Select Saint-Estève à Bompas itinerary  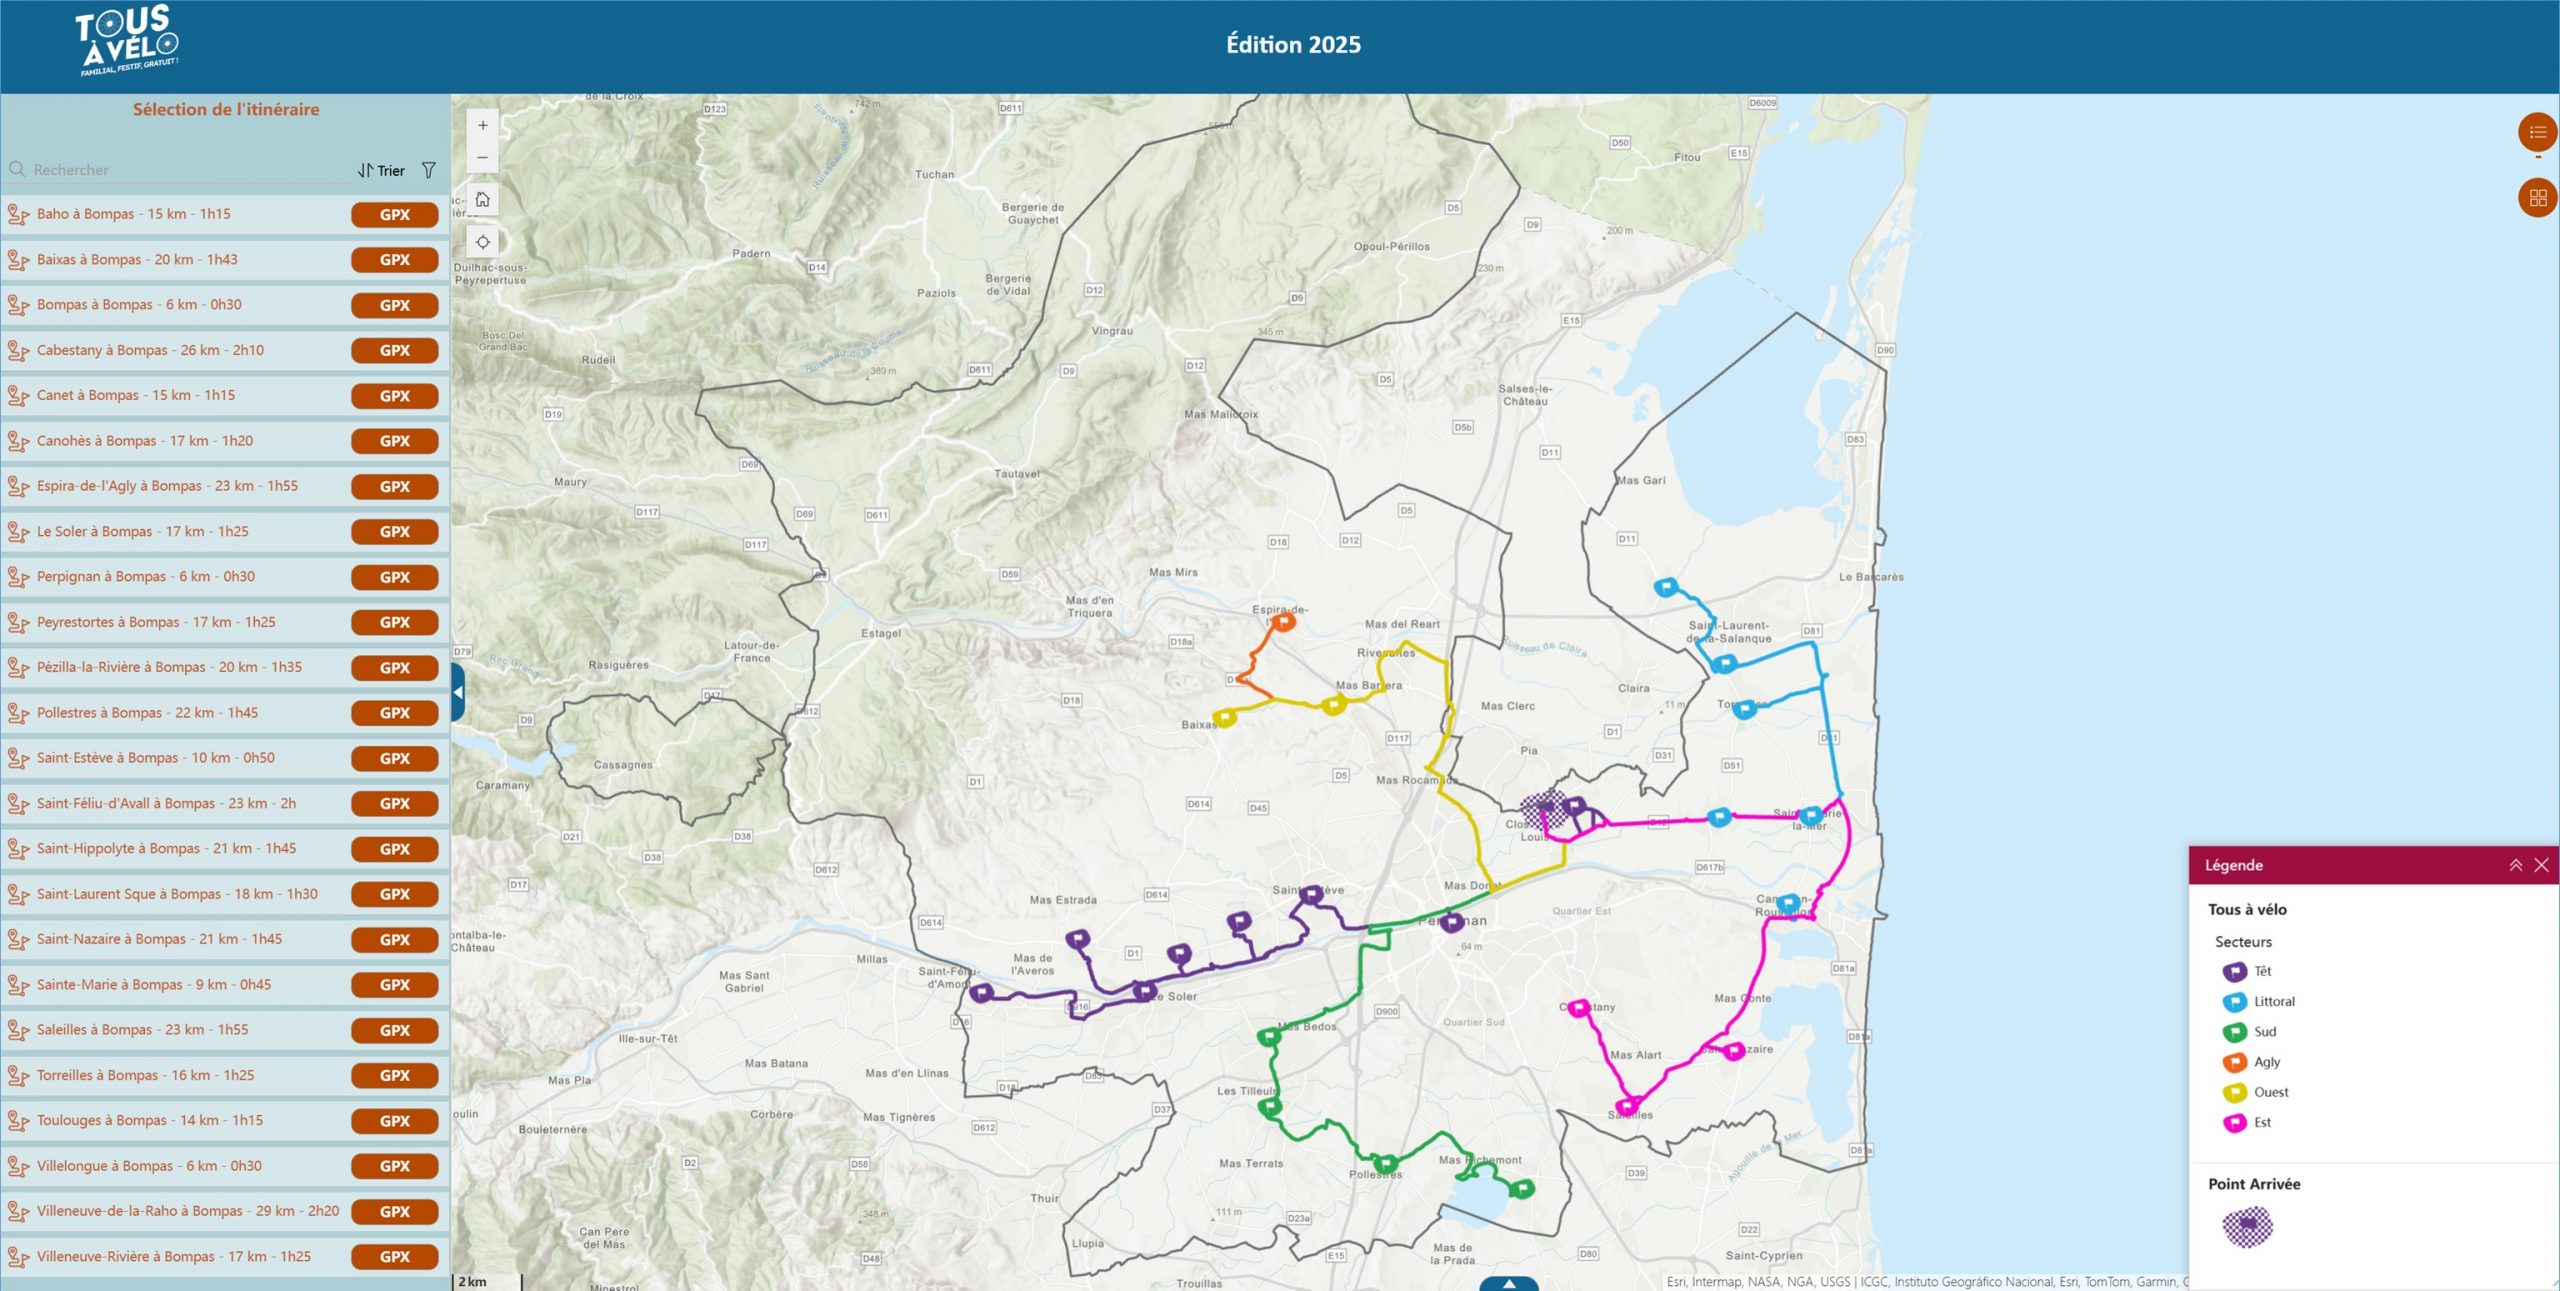155,758
